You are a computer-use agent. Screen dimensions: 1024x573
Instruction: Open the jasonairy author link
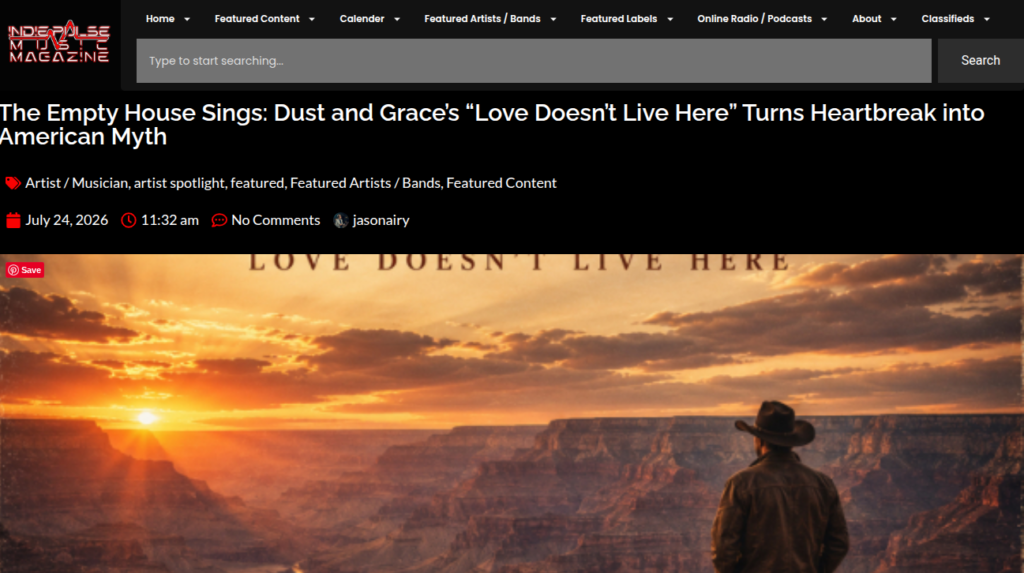pos(381,220)
